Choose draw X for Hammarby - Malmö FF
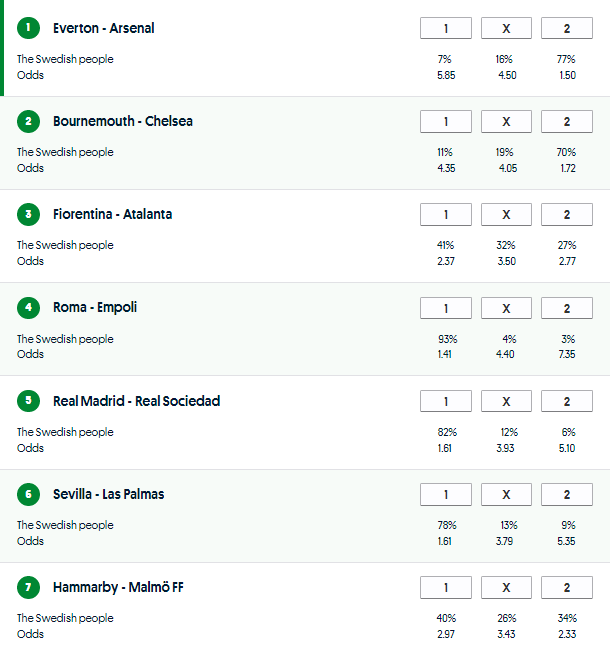 [506, 587]
